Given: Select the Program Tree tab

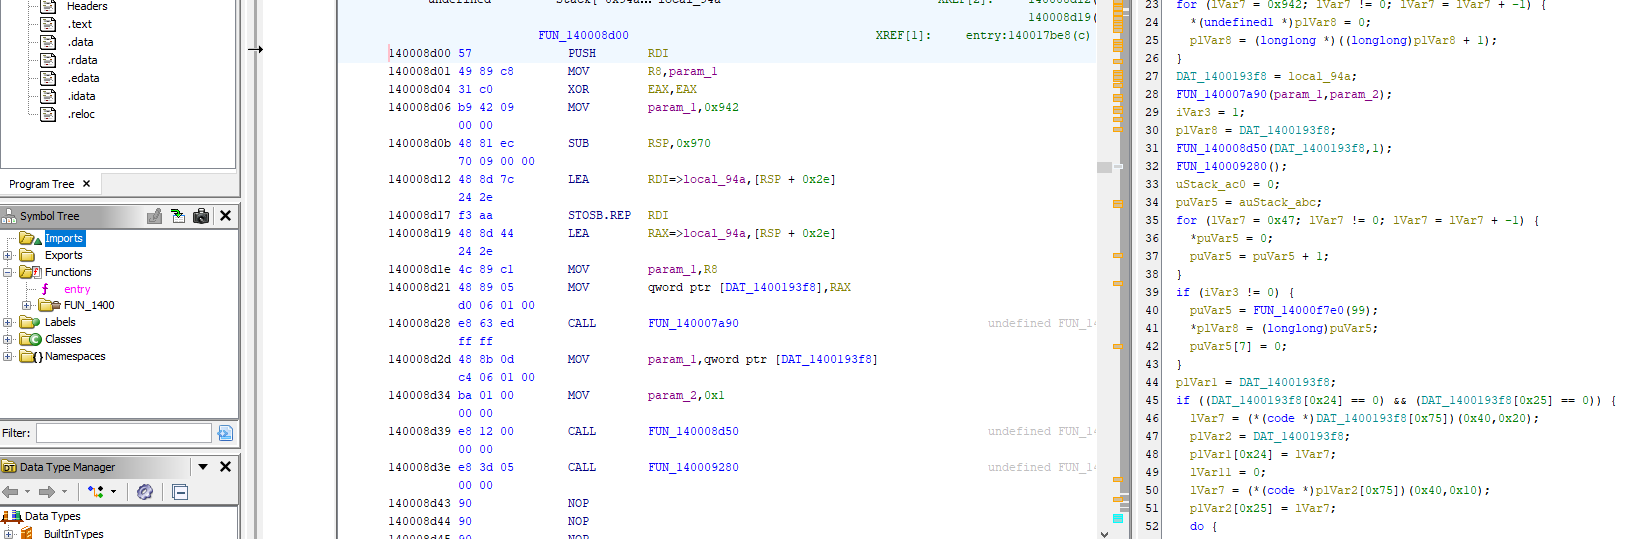Looking at the screenshot, I should [x=41, y=184].
